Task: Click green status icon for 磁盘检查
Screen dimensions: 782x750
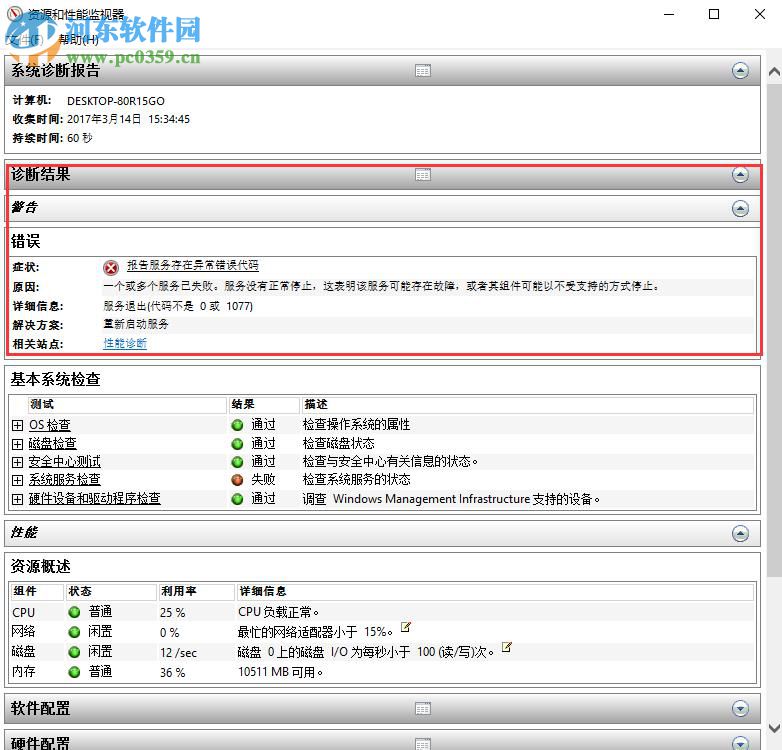Action: (237, 444)
